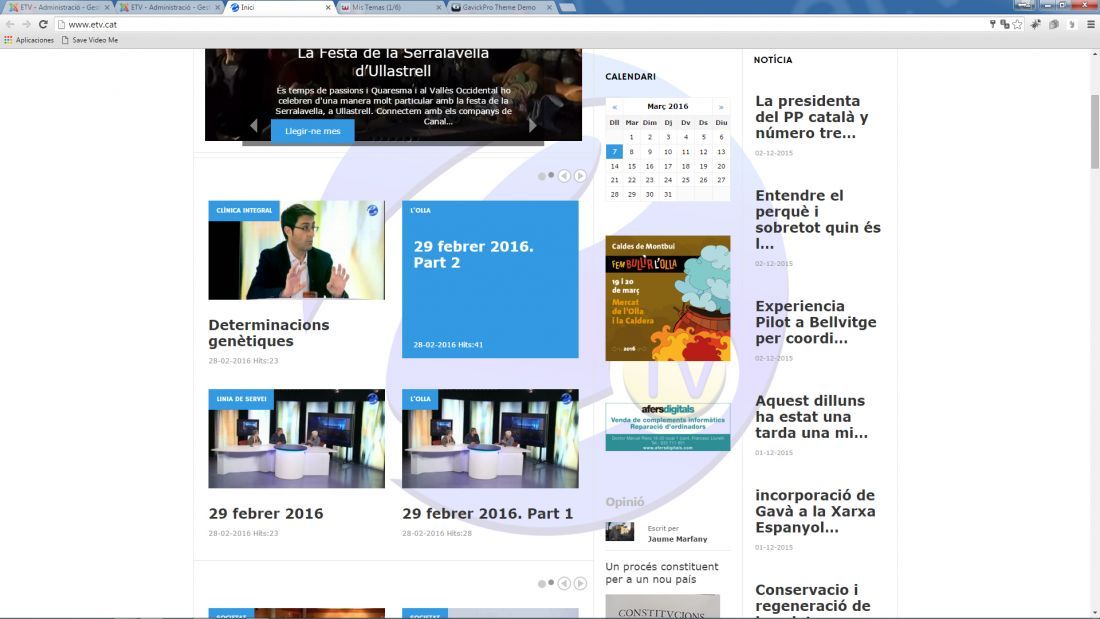Go to next slide in Serralavella slider
The image size is (1100, 619).
(532, 126)
